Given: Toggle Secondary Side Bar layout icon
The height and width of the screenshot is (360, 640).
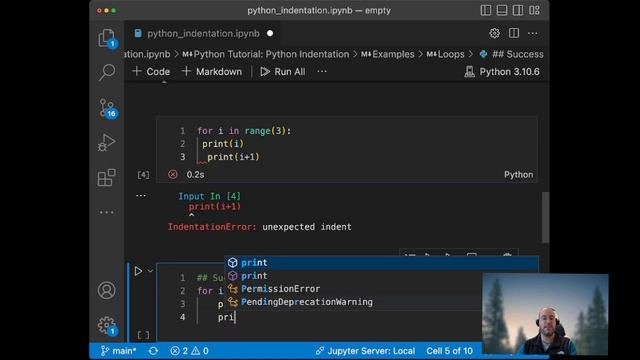Looking at the screenshot, I should (x=518, y=10).
